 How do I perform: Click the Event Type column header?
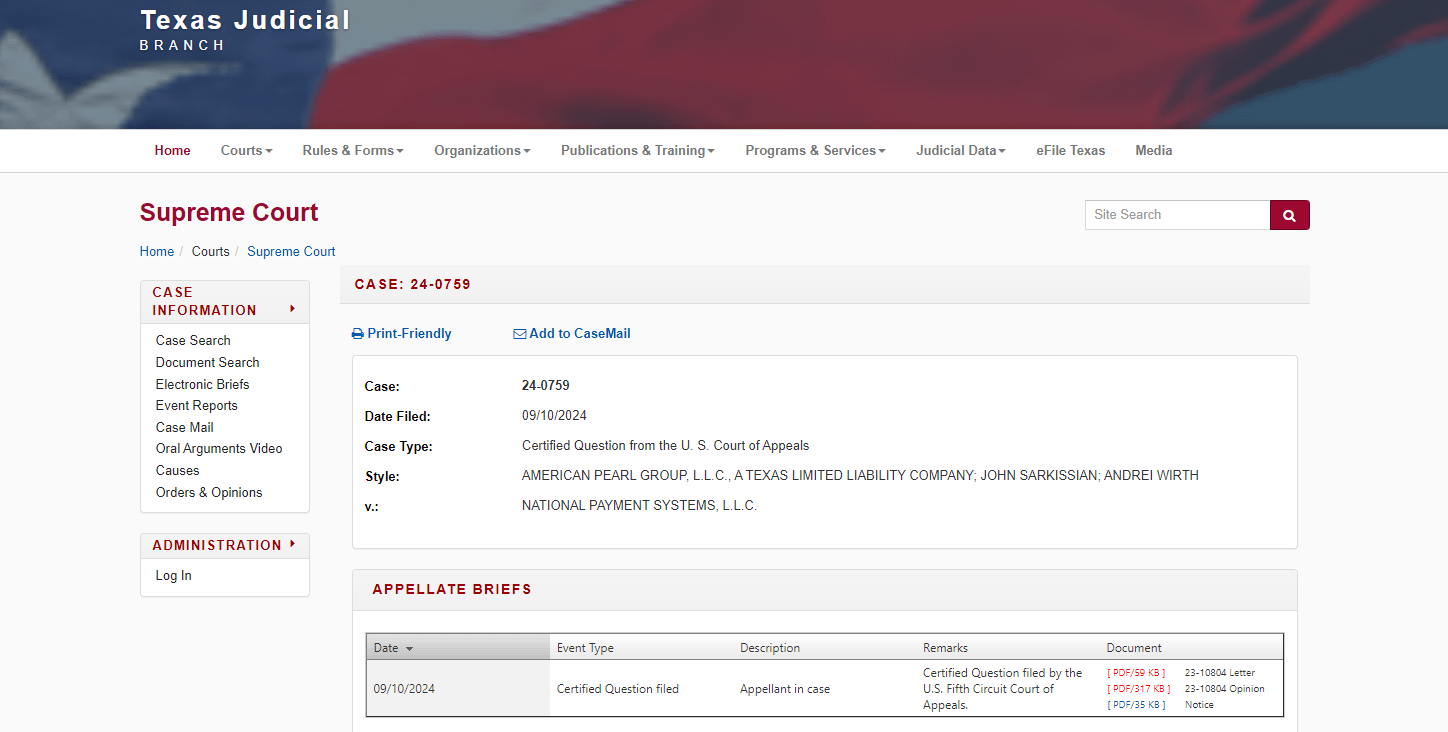click(585, 648)
